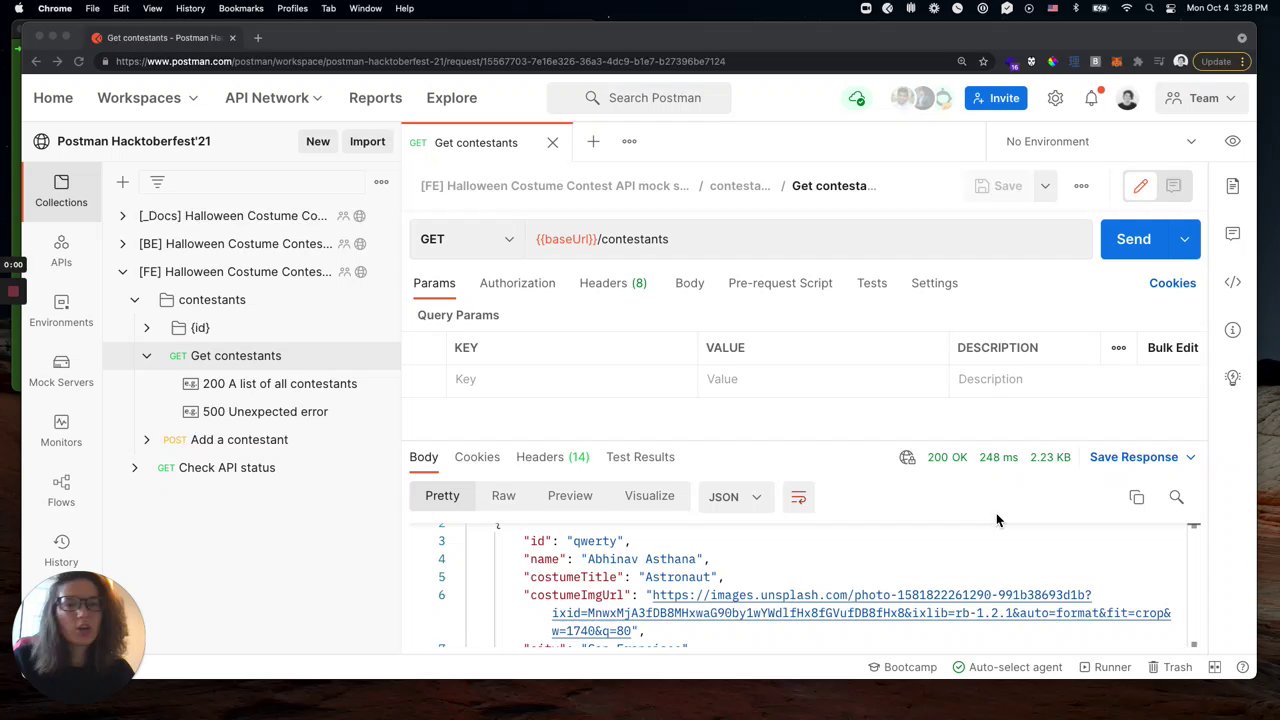
Task: Search within the response body
Action: click(1176, 497)
